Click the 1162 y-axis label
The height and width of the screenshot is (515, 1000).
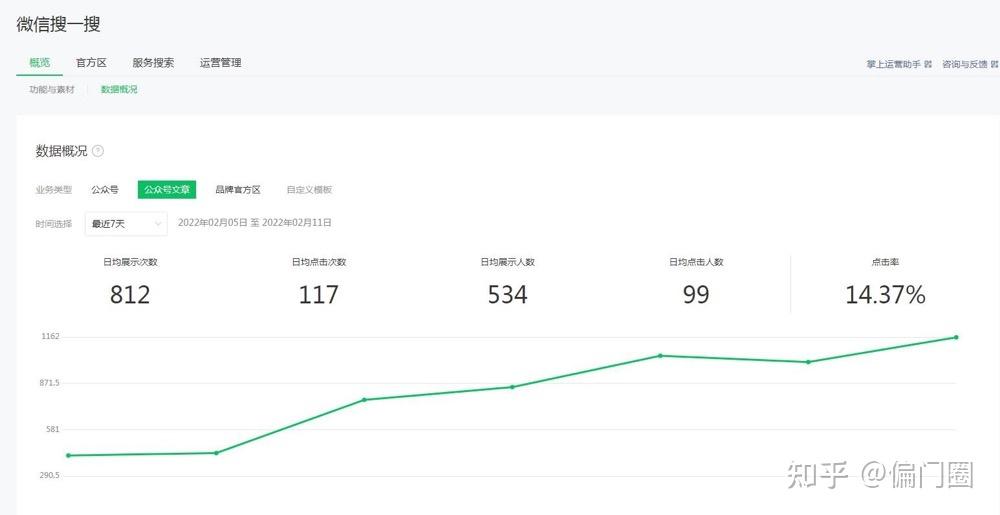[50, 336]
